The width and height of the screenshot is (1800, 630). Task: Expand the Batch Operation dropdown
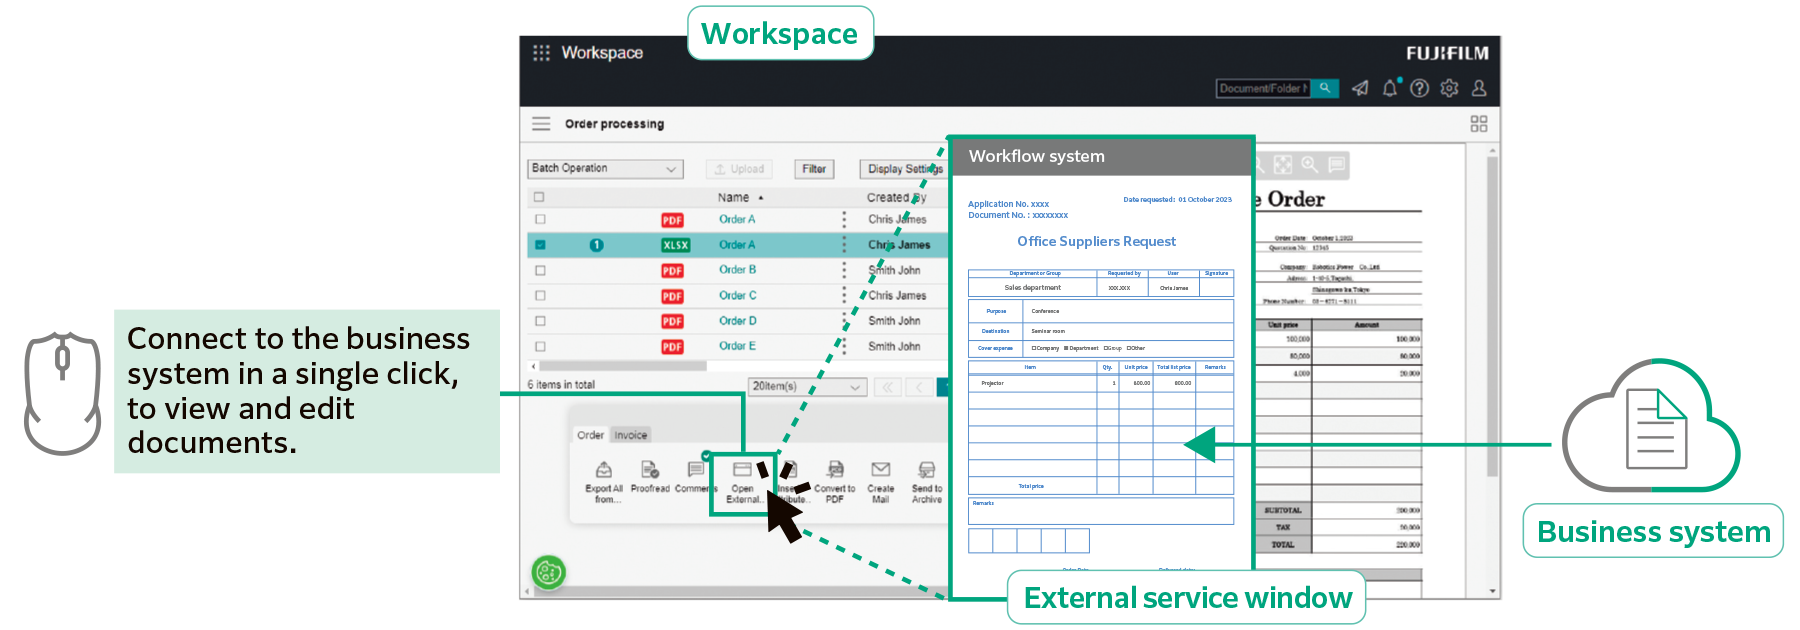(x=604, y=169)
